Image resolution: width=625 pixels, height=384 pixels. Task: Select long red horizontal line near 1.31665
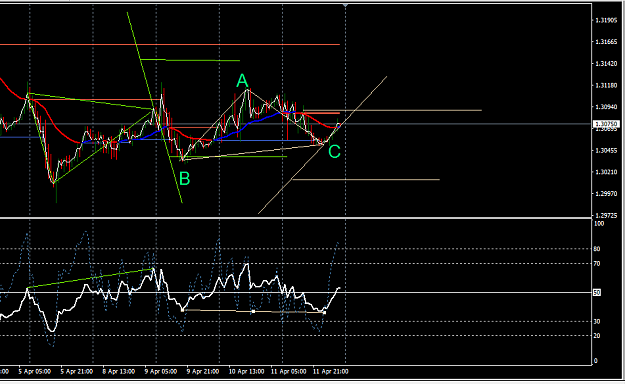coord(170,45)
